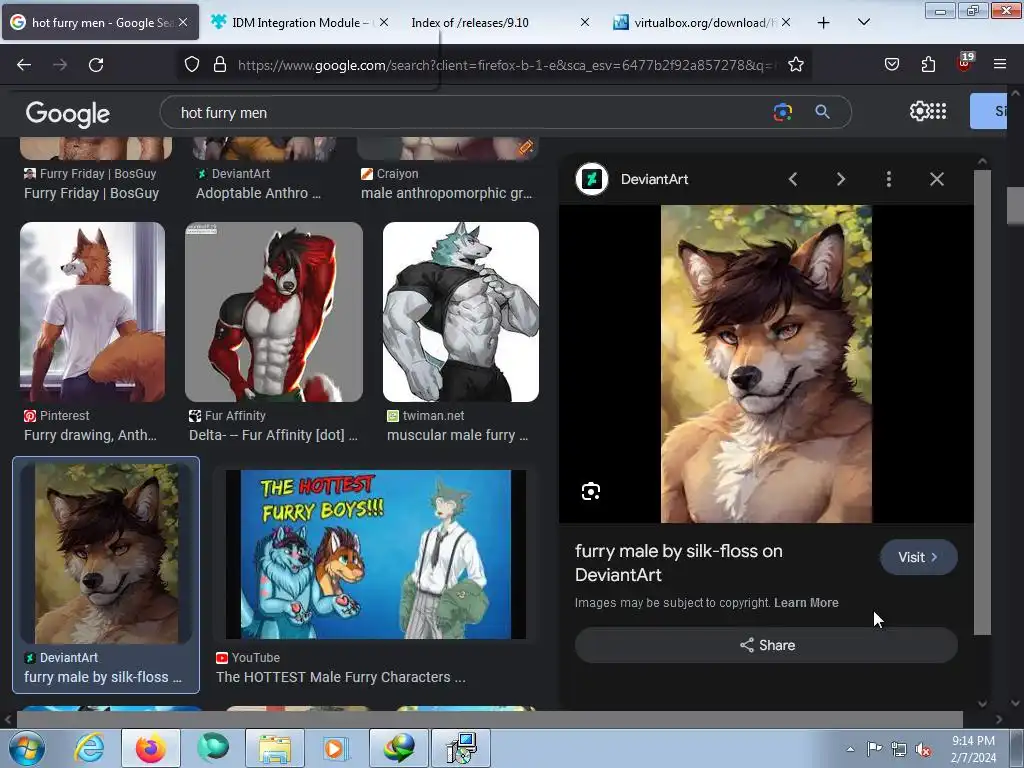This screenshot has width=1024, height=768.
Task: Open the twiman.net muscular furry thumbnail
Action: 460,312
